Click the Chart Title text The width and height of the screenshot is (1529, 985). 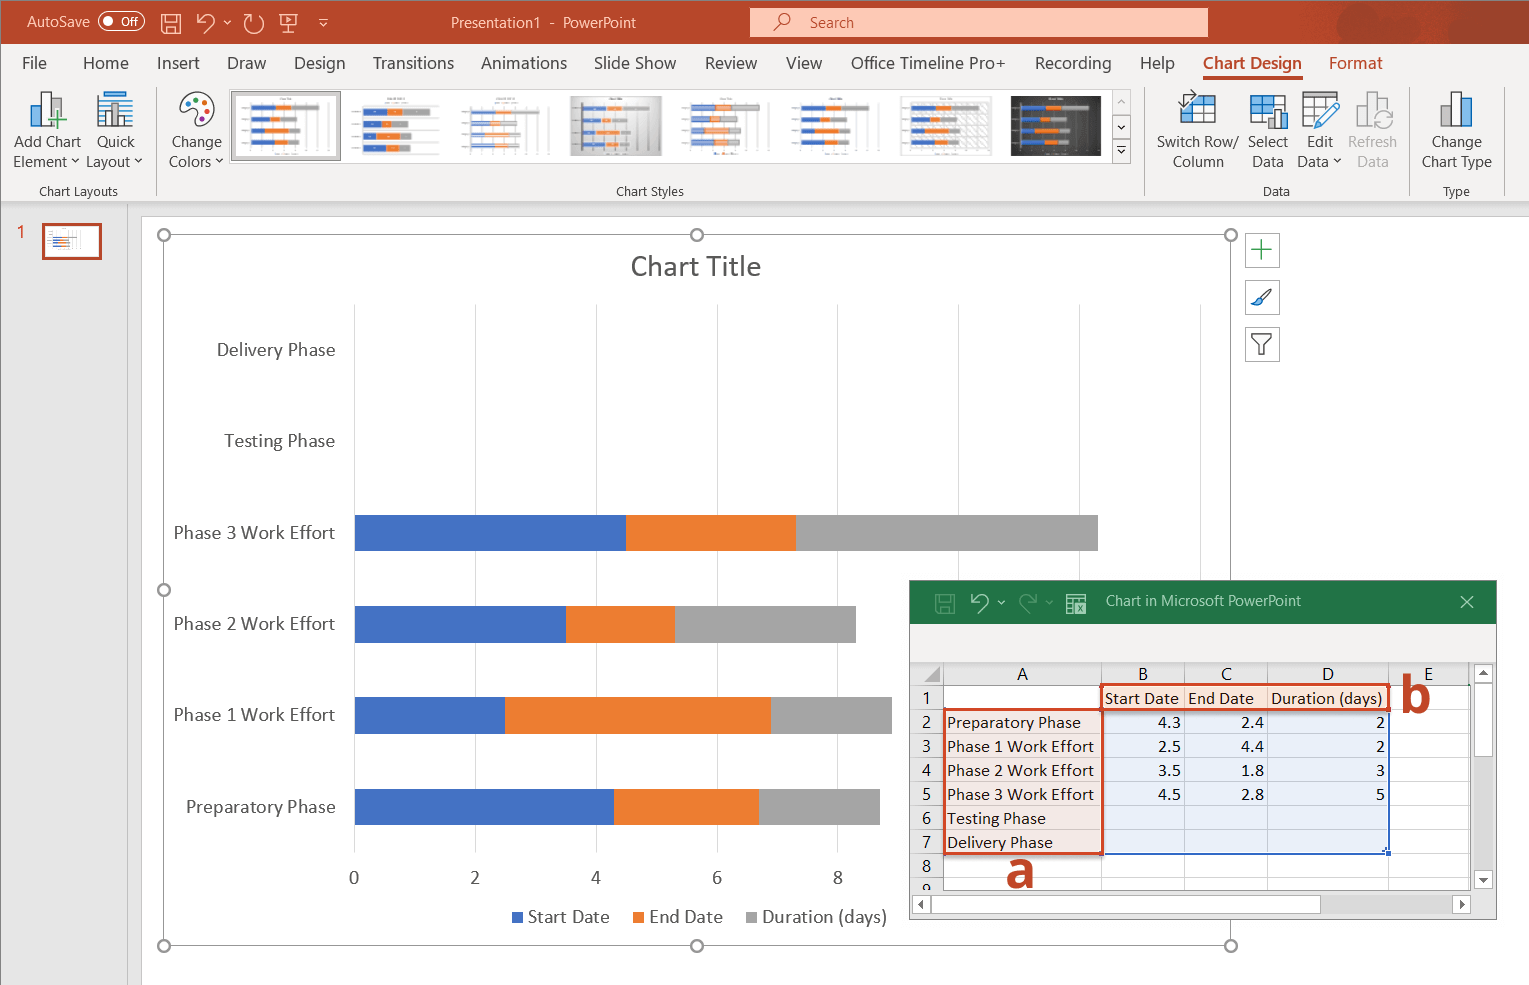tap(696, 267)
